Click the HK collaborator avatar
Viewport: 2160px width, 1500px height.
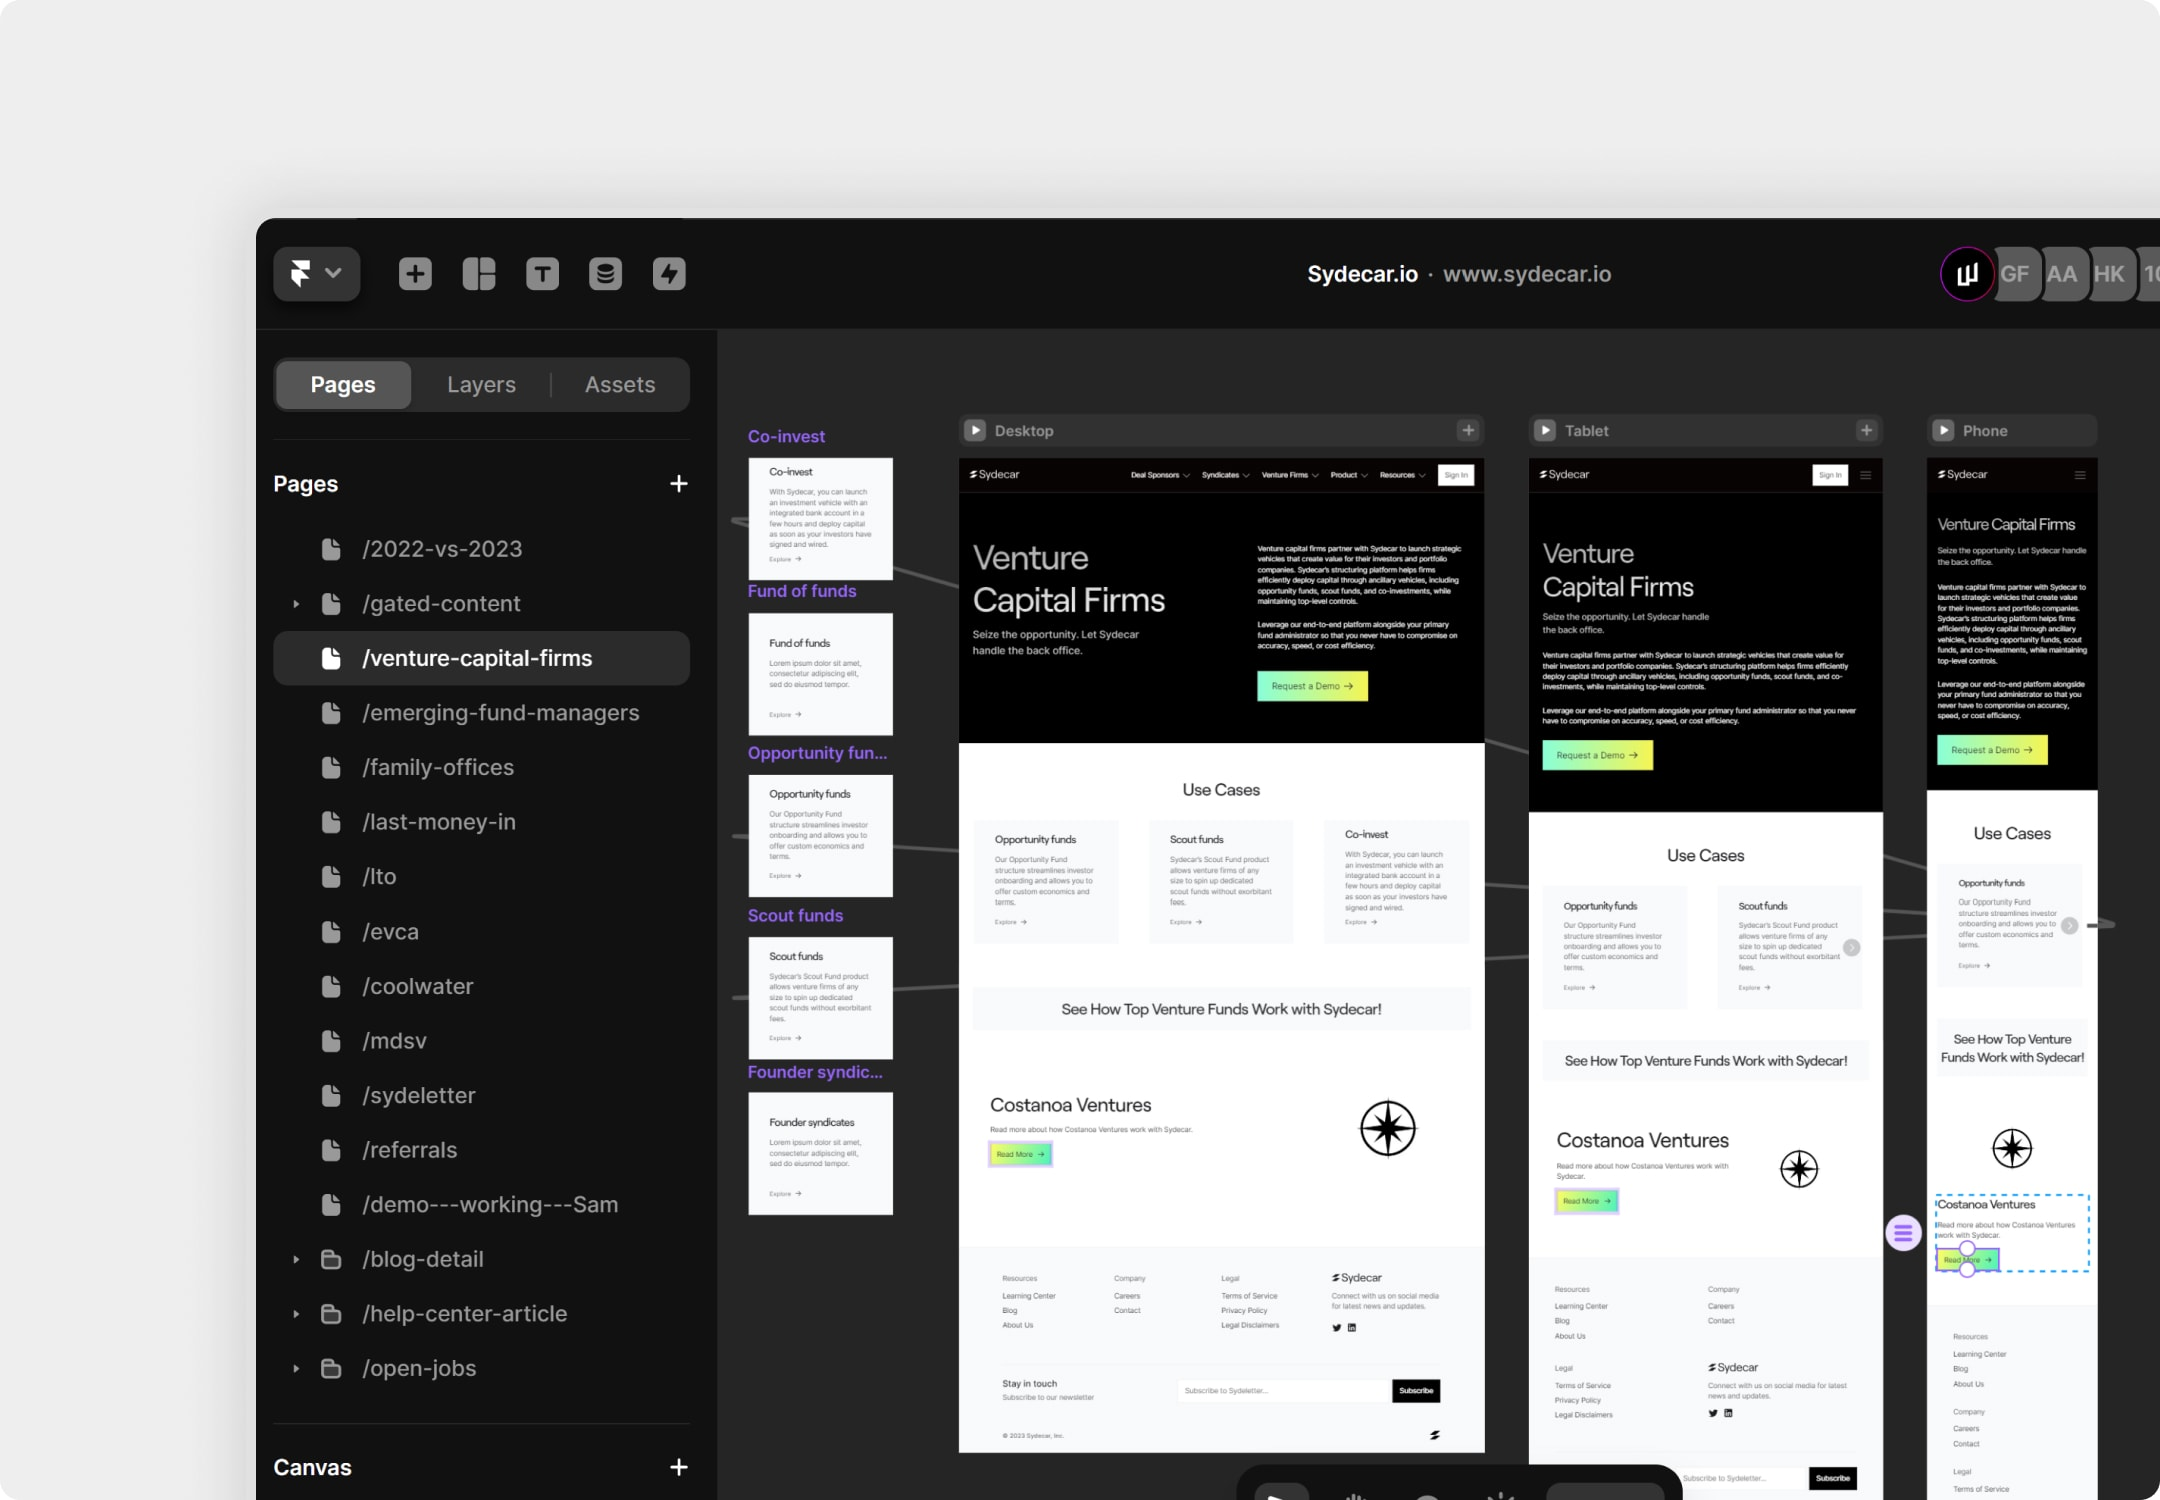(2109, 274)
